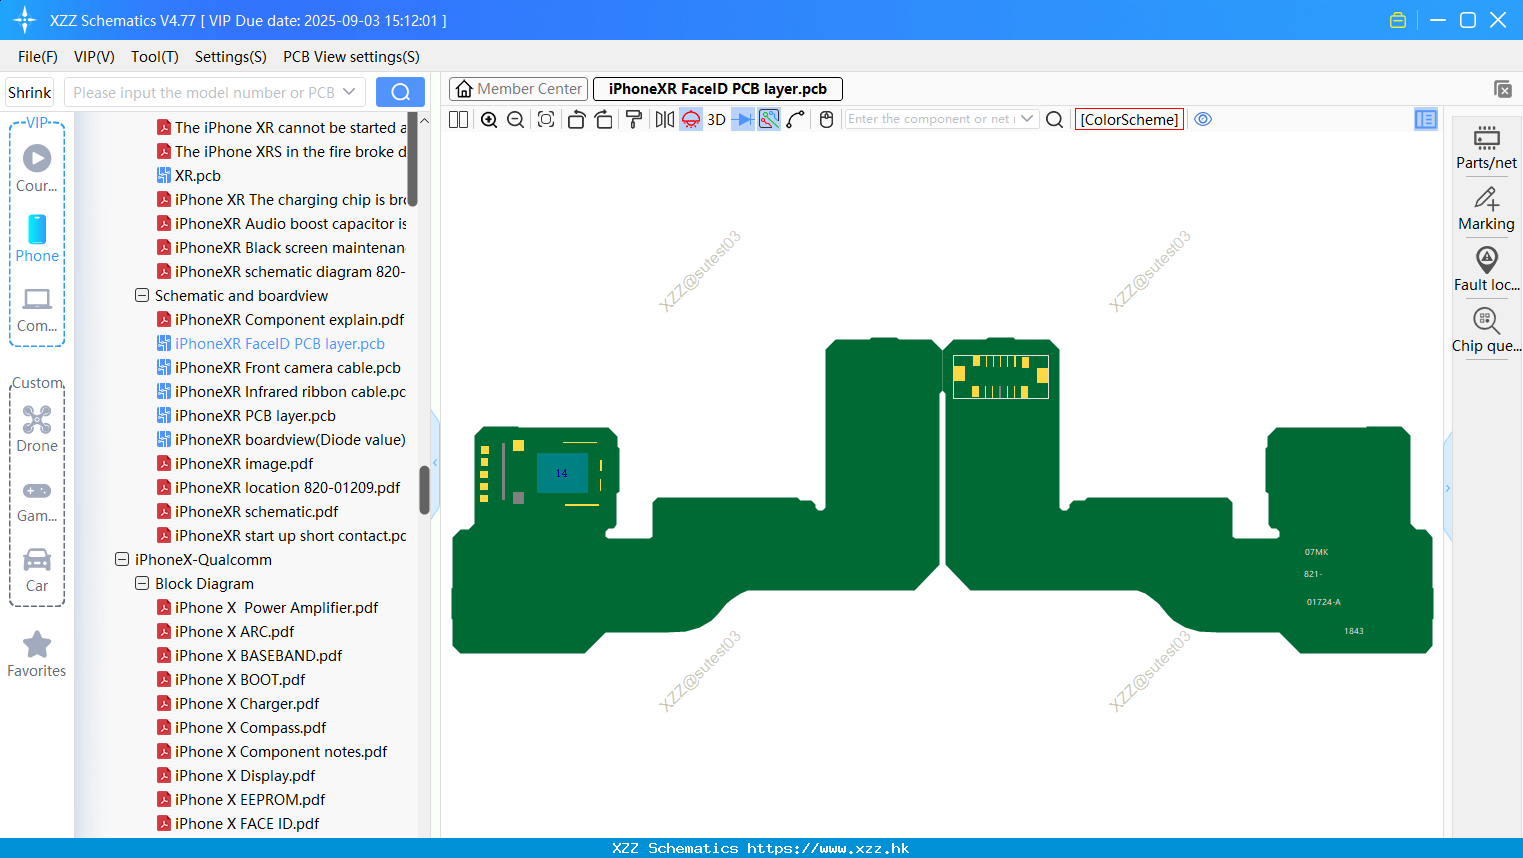1523x858 pixels.
Task: Toggle split view icon in PCB toolbar
Action: pos(458,119)
